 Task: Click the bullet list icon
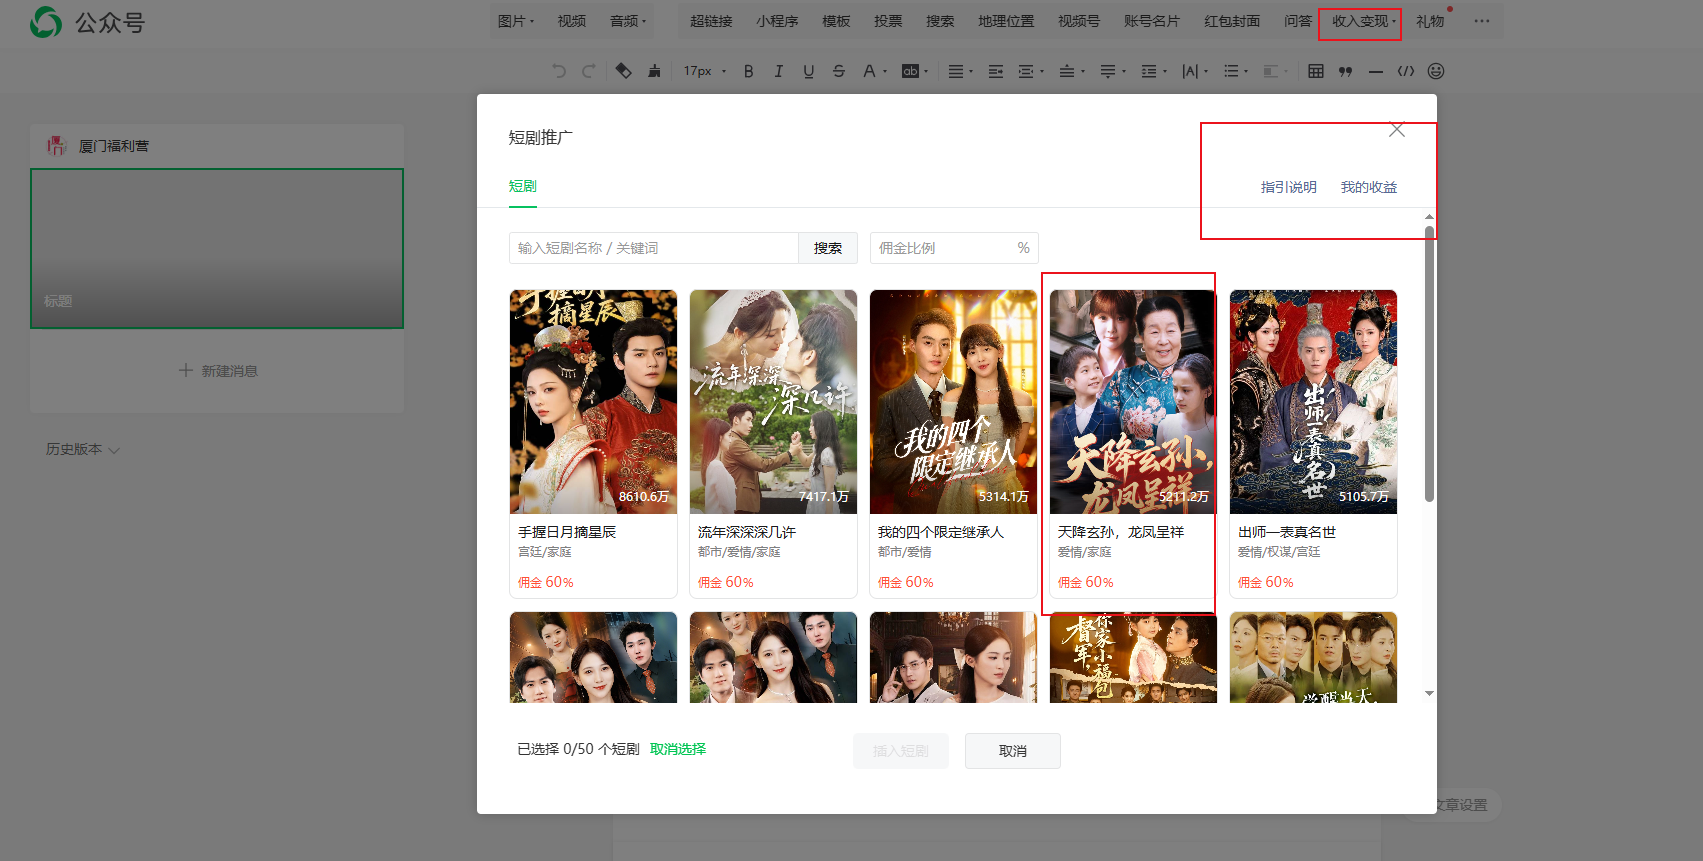pyautogui.click(x=1231, y=71)
